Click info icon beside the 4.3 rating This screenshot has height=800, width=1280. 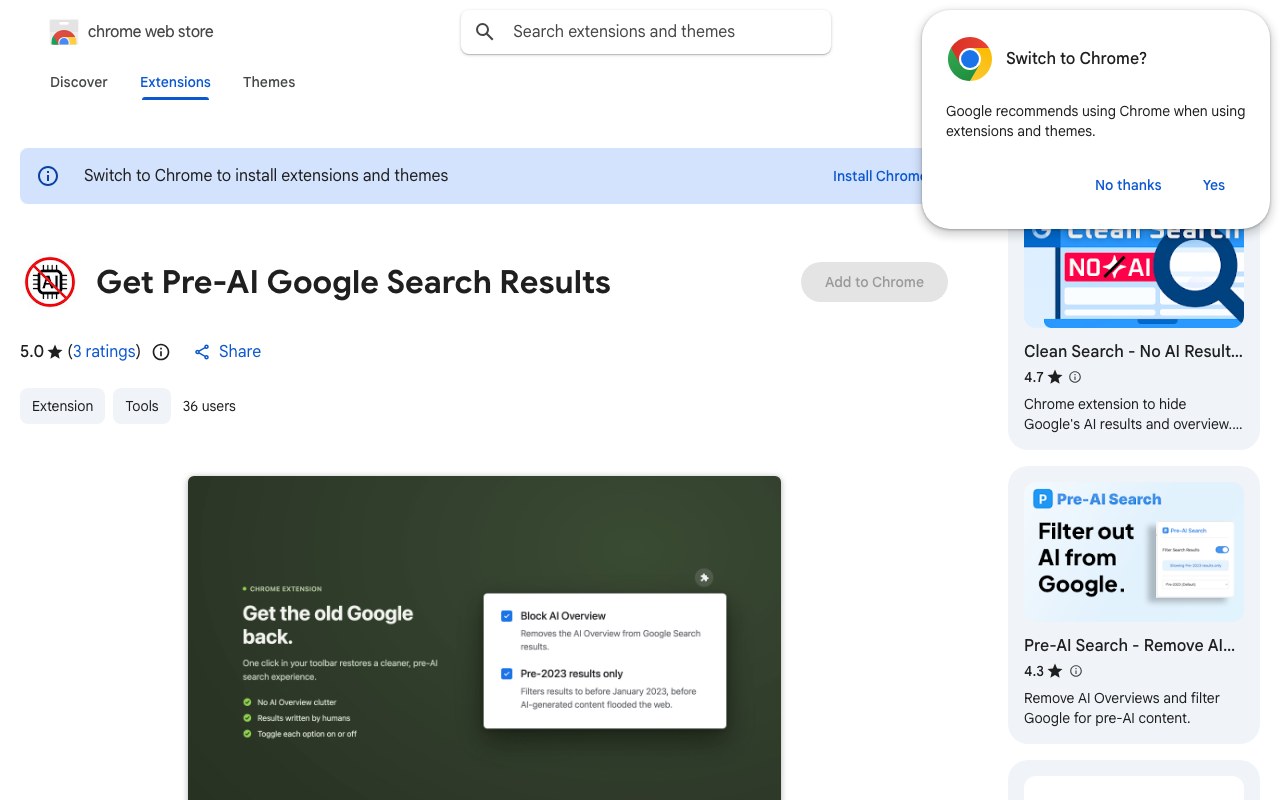(1075, 671)
